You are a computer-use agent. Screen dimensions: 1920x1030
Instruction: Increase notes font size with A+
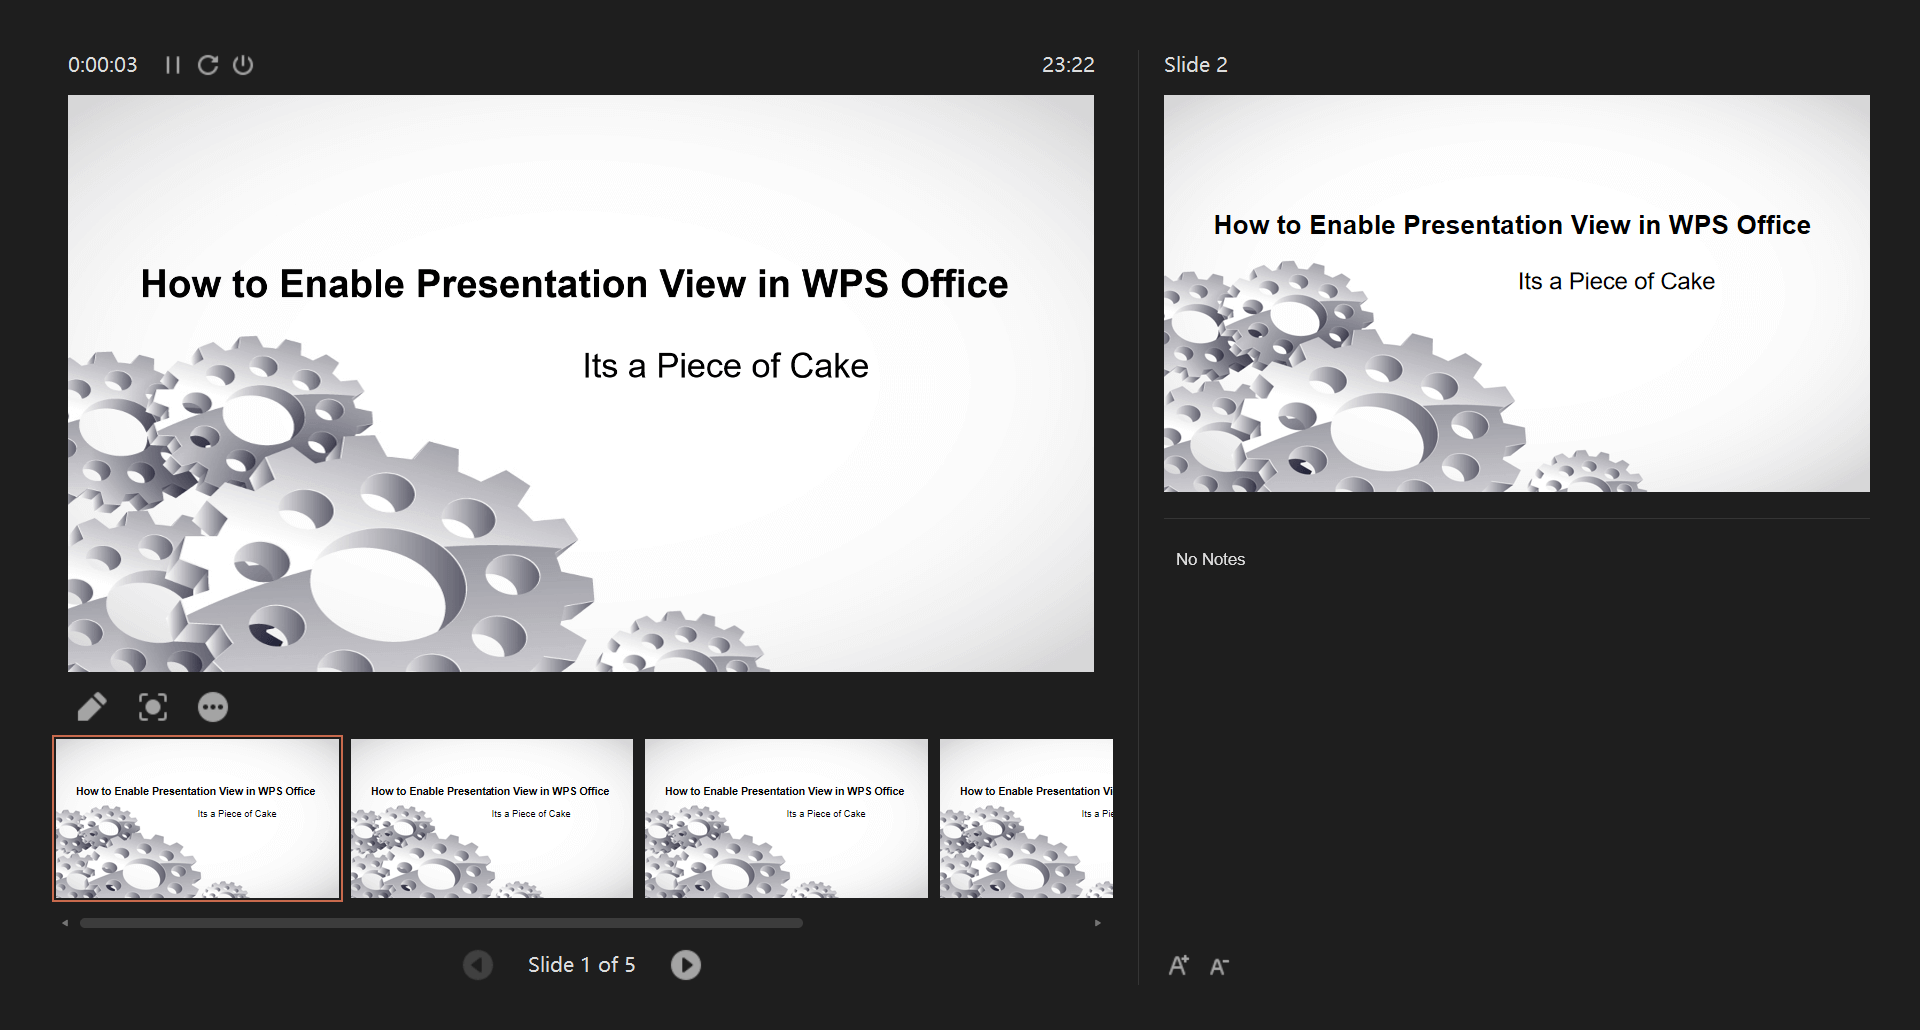pyautogui.click(x=1179, y=964)
